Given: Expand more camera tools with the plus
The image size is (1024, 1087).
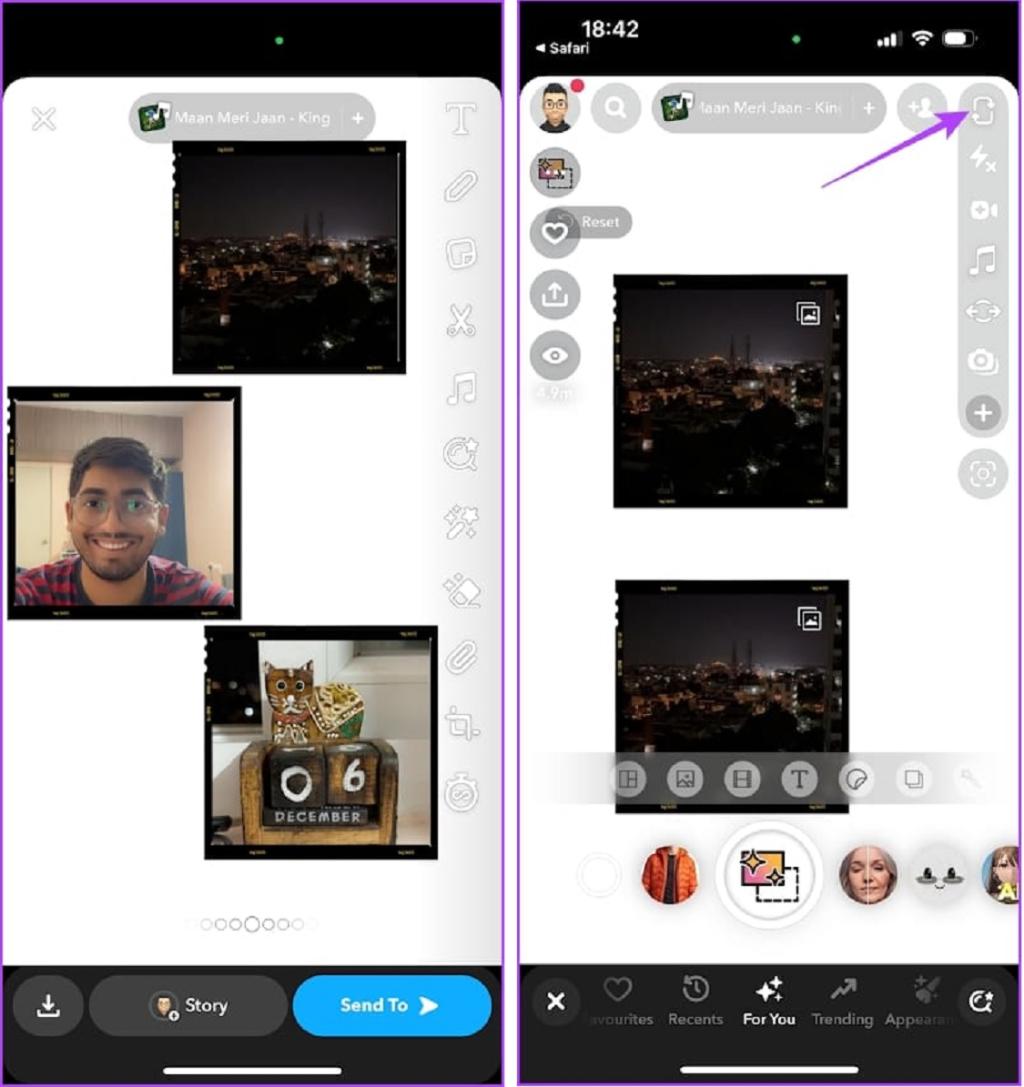Looking at the screenshot, I should [x=982, y=413].
